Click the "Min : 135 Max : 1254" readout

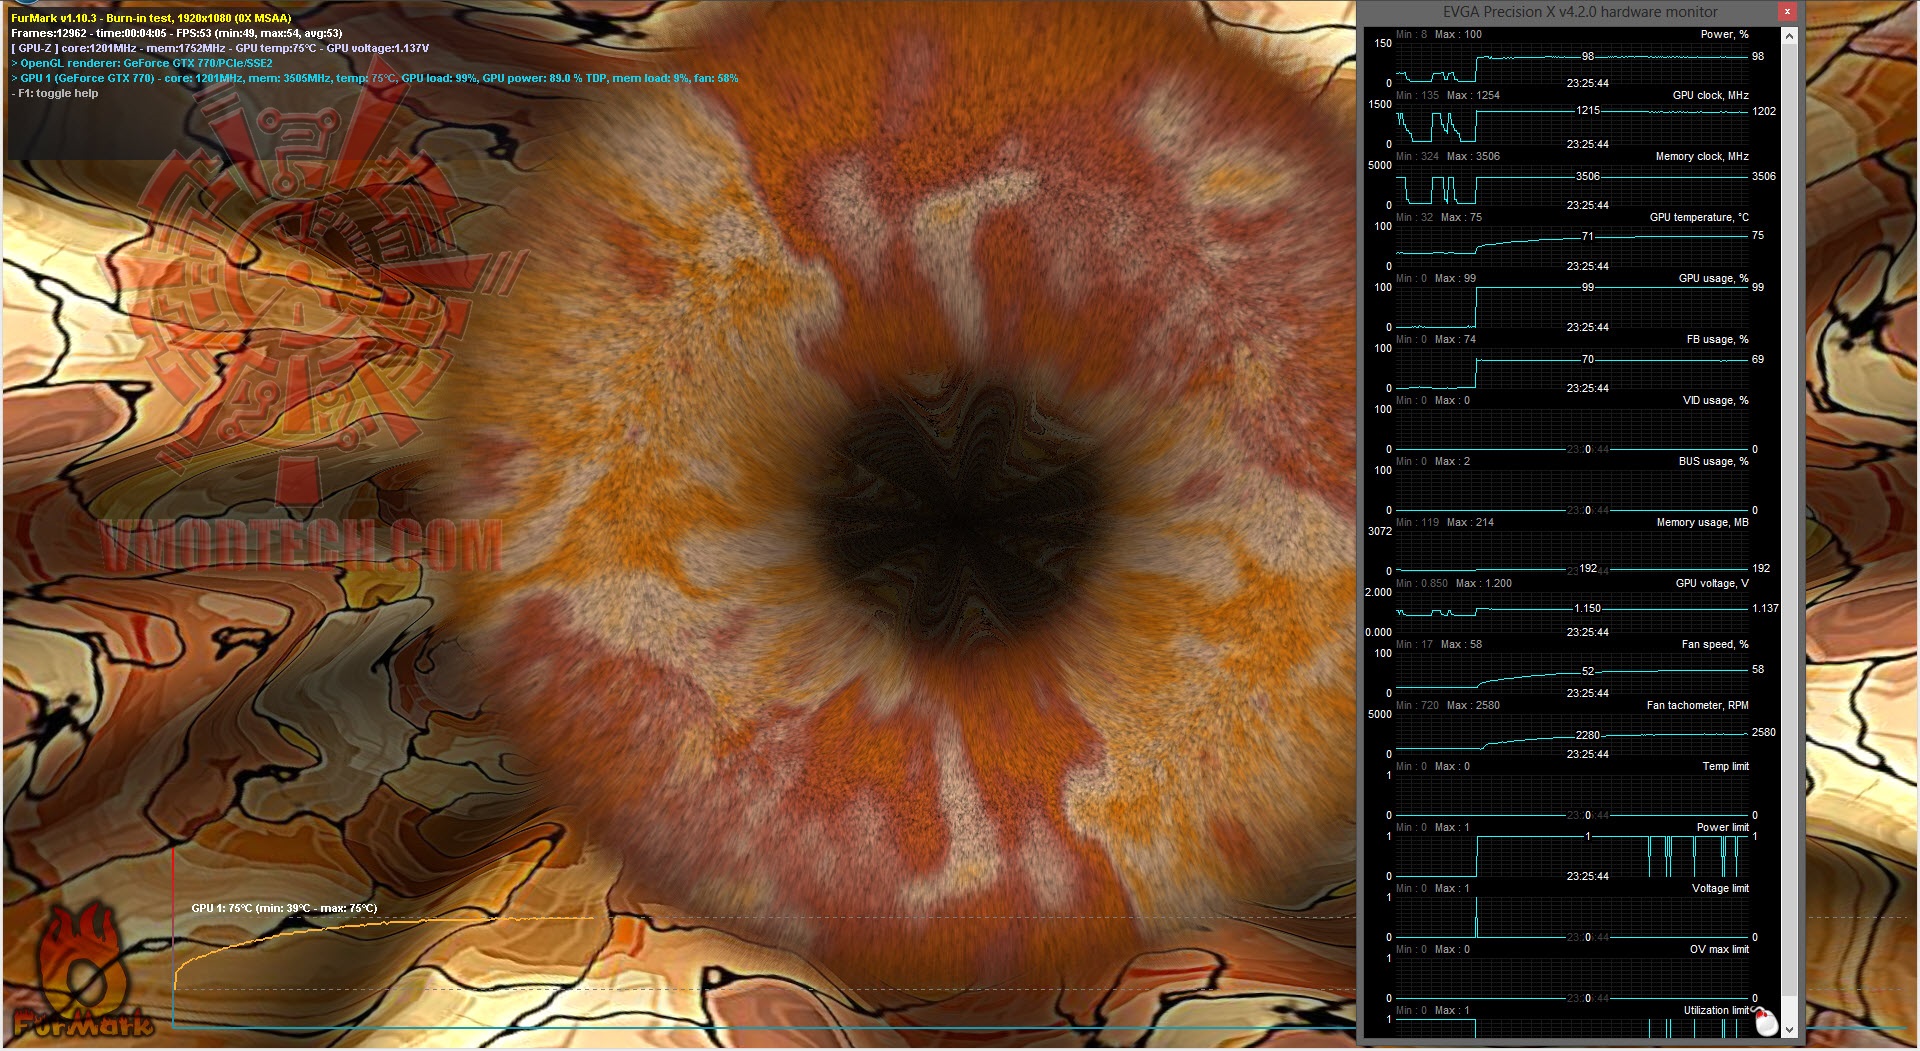point(1448,95)
